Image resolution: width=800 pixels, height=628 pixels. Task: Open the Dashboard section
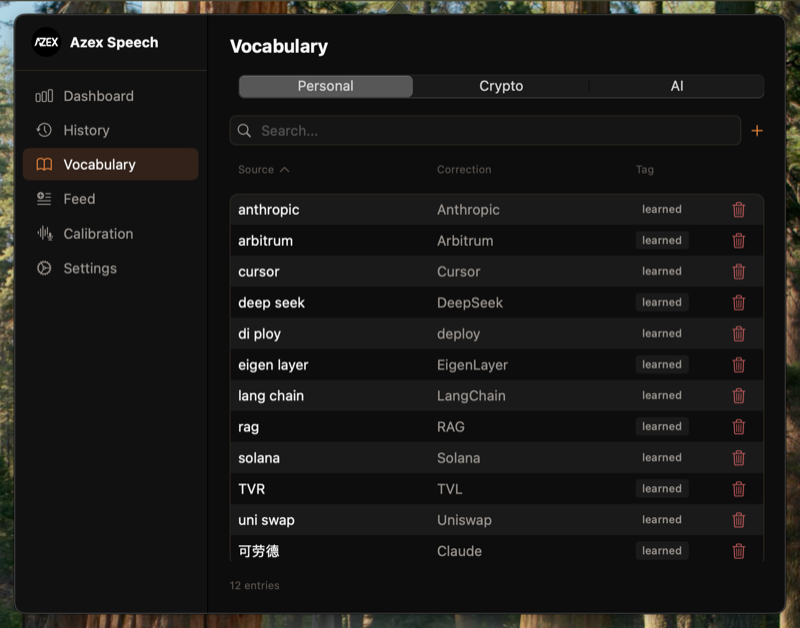(x=110, y=96)
